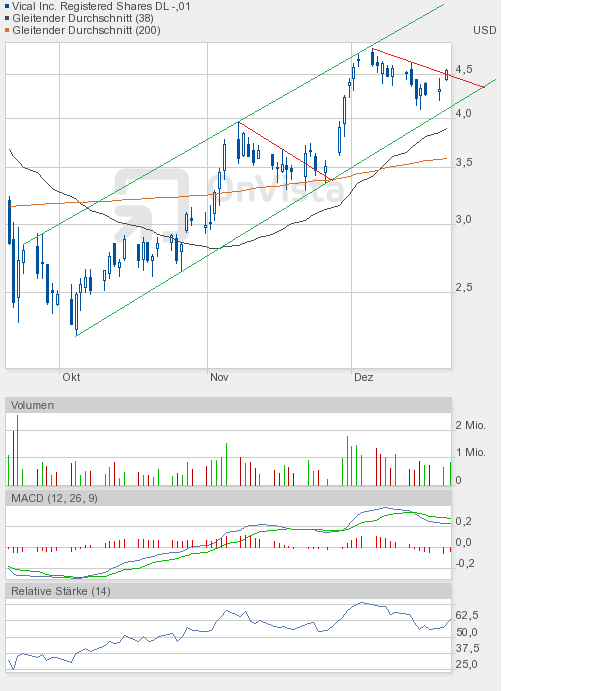
Task: Click the tallest green volume bar in September
Action: coord(18,450)
